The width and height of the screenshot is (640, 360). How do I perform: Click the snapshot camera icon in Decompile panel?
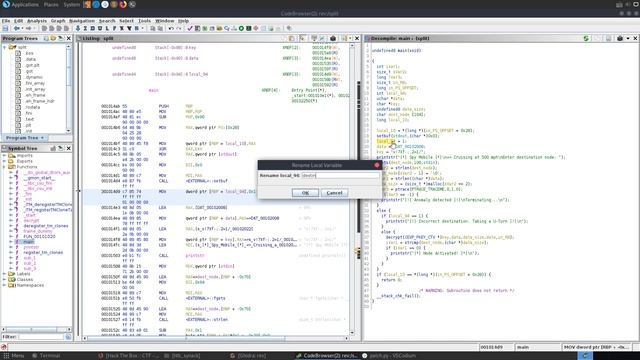(x=620, y=38)
